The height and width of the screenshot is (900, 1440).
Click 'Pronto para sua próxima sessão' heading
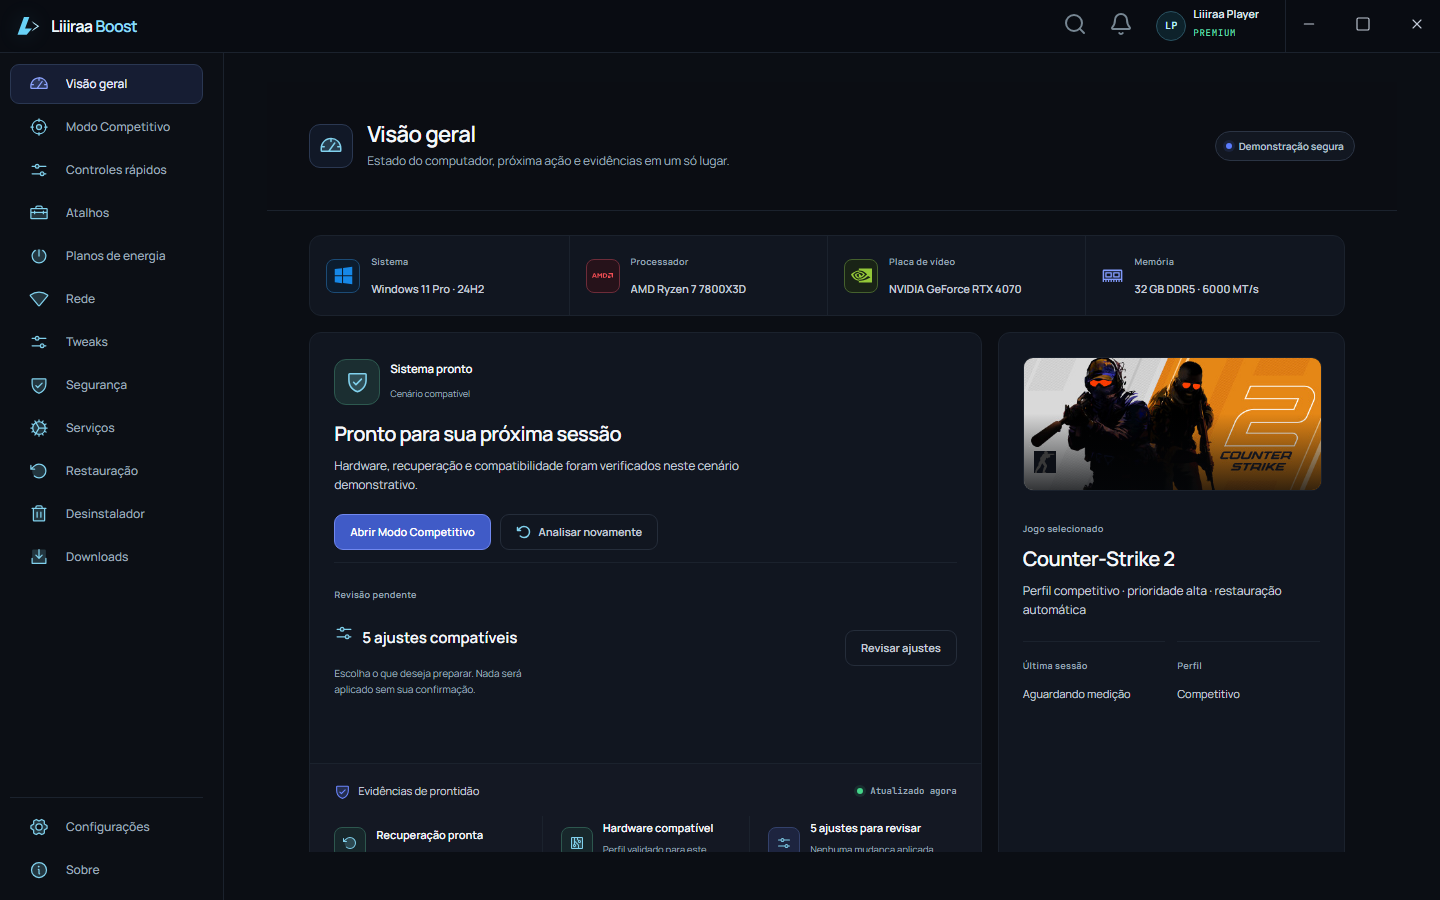[478, 434]
